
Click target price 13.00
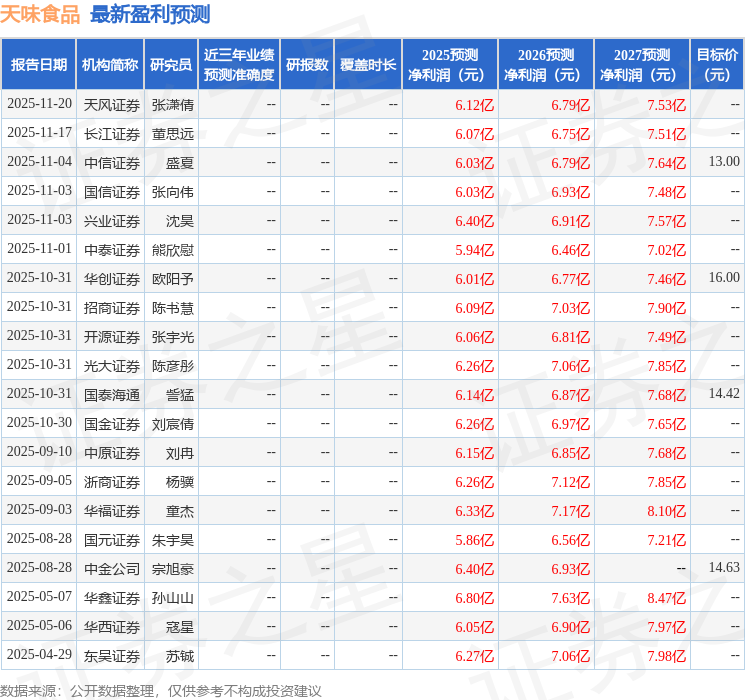click(x=724, y=162)
